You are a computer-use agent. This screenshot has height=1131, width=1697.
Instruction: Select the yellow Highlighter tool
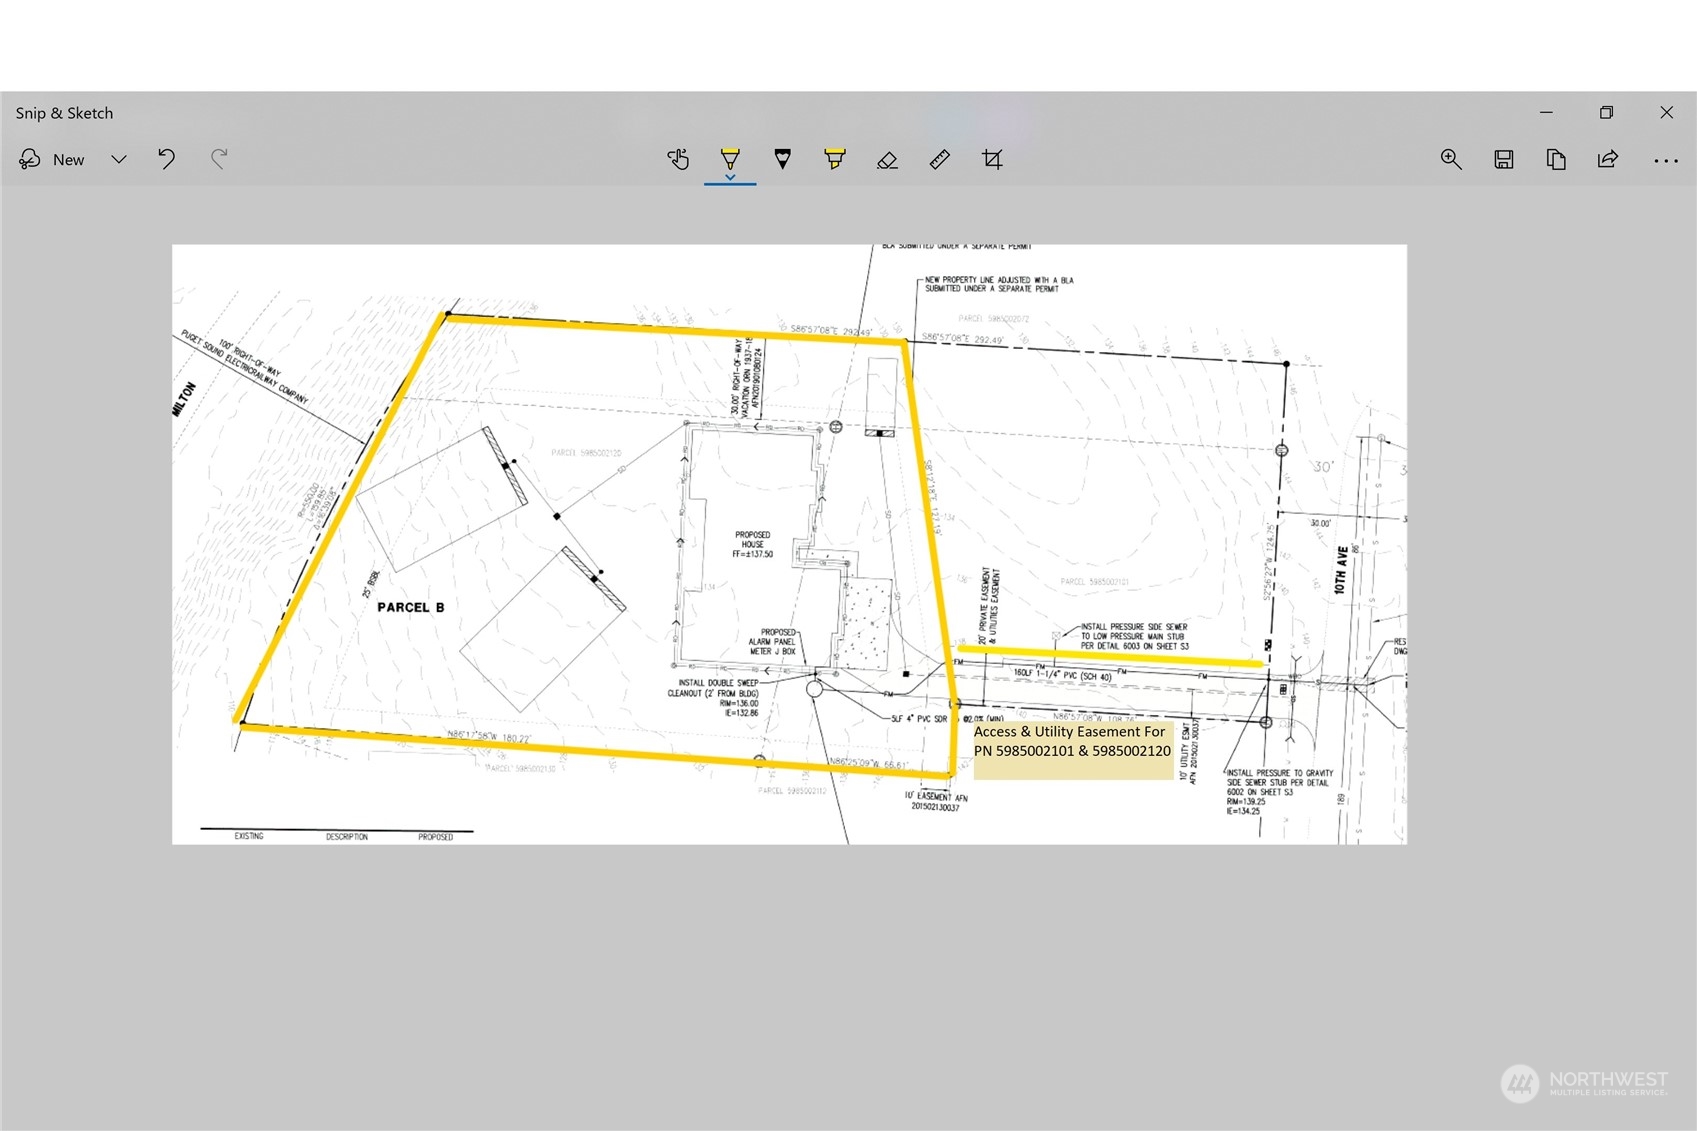835,159
